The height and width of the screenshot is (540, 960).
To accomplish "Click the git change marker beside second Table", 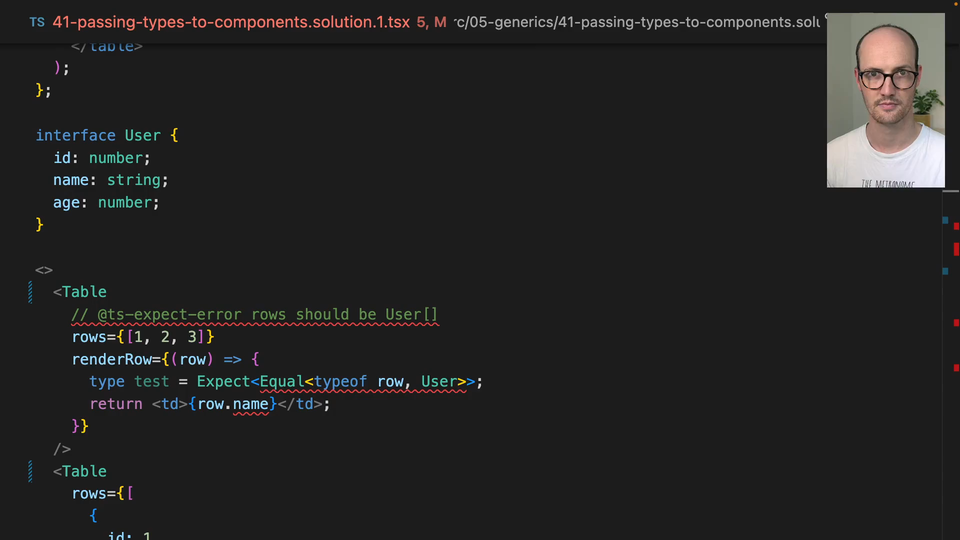I will [x=30, y=471].
